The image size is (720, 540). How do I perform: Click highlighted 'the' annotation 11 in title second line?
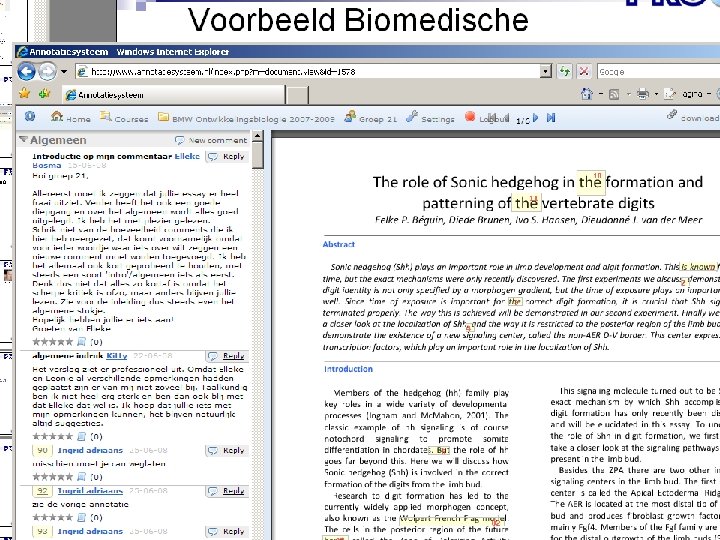(527, 203)
